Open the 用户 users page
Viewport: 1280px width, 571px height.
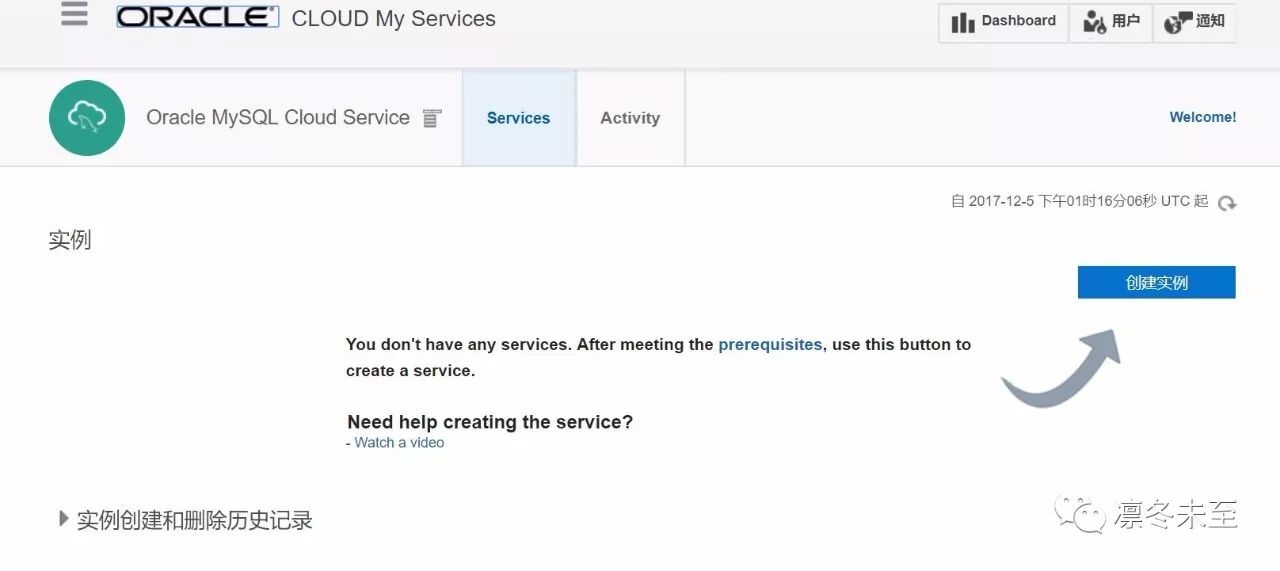(x=1111, y=22)
